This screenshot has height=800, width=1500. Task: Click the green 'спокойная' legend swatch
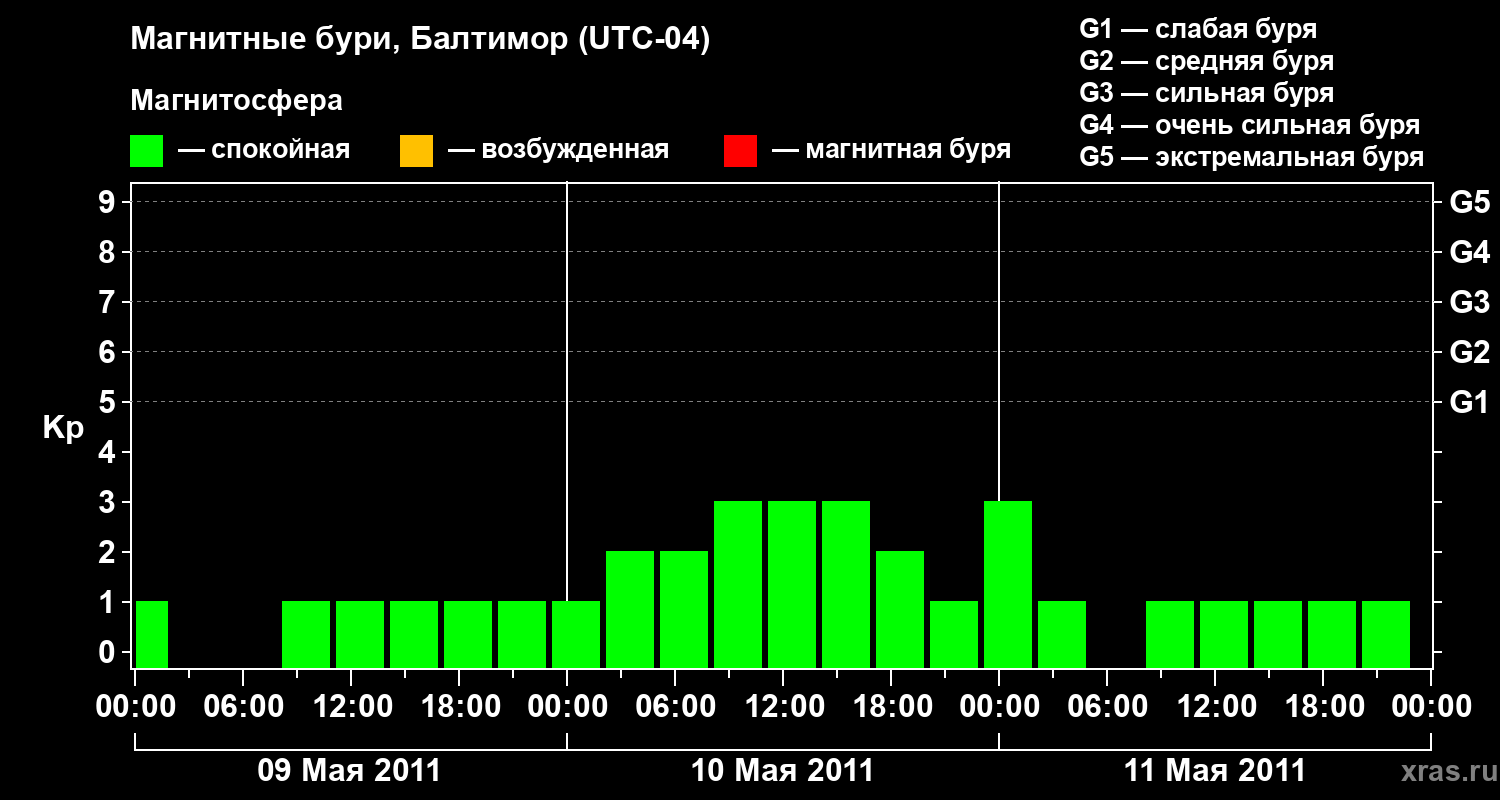tap(147, 151)
